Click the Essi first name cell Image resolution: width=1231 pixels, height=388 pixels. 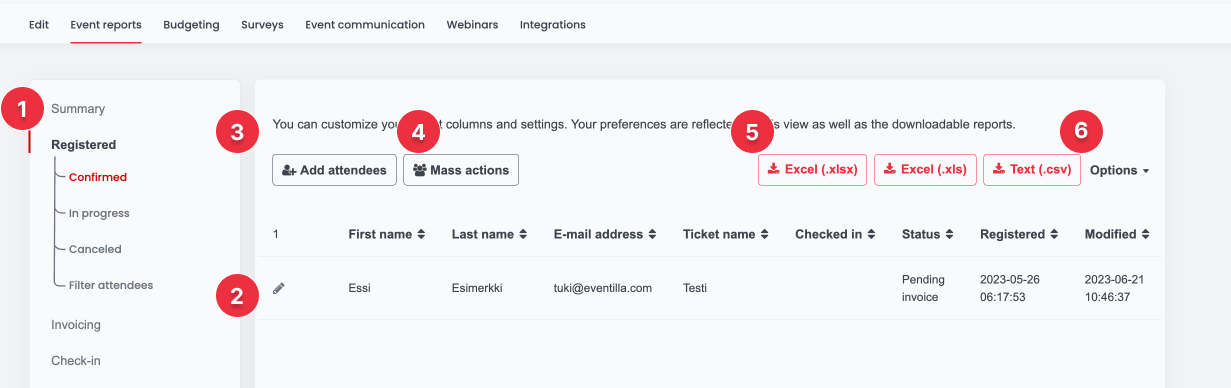(359, 288)
